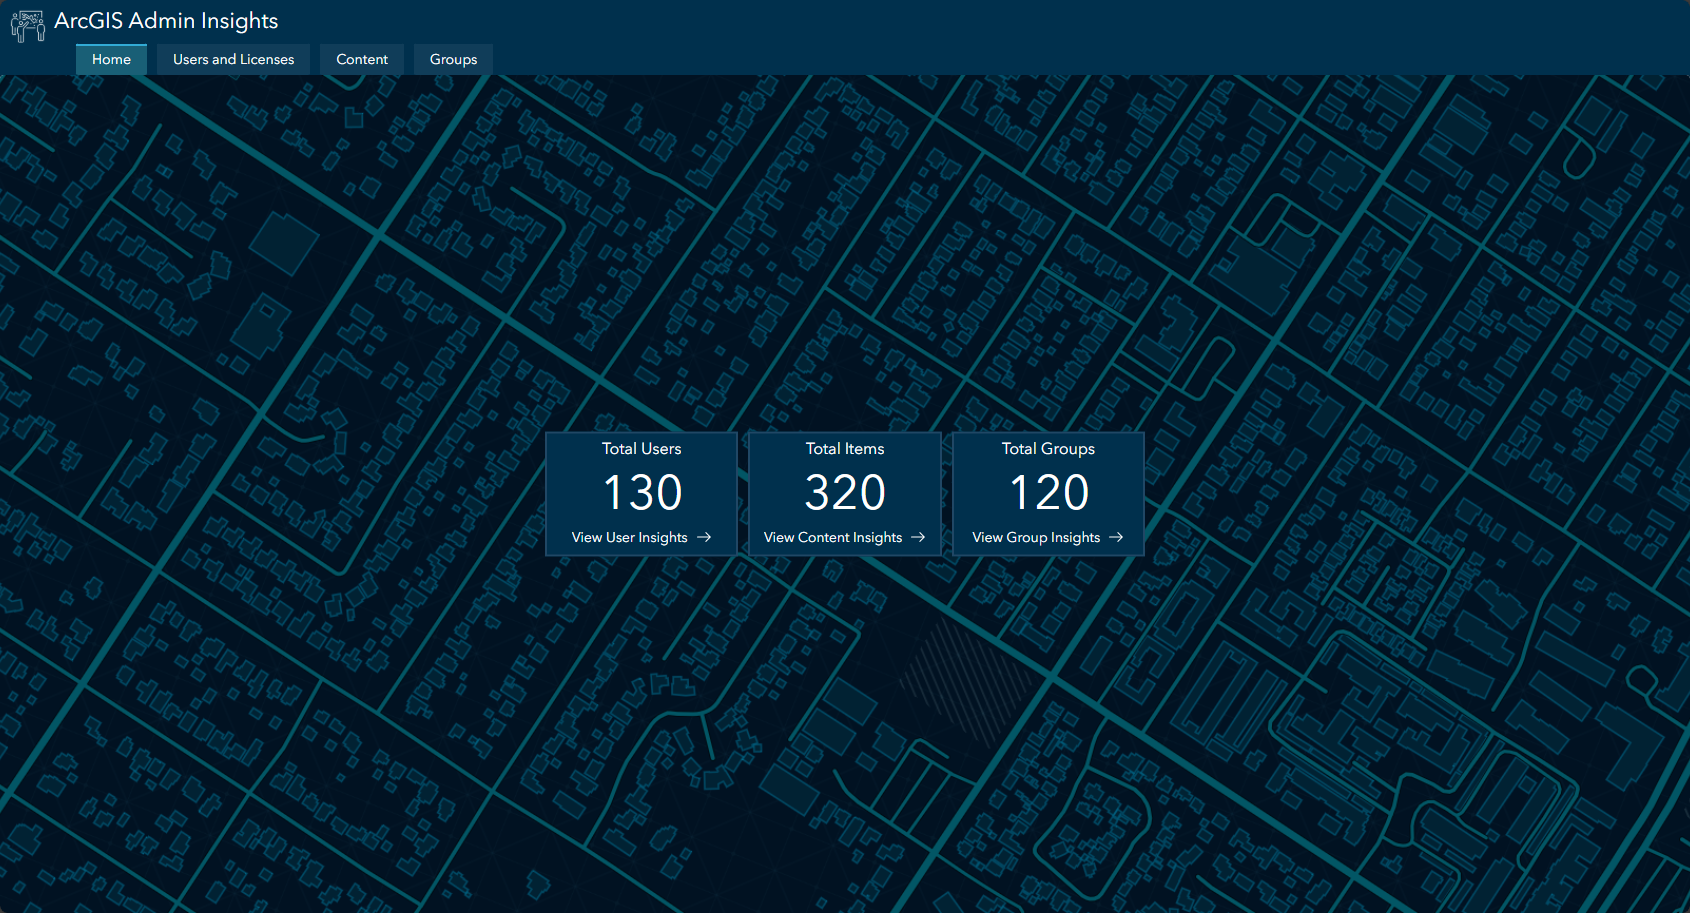Select the Groups tab

coord(453,59)
